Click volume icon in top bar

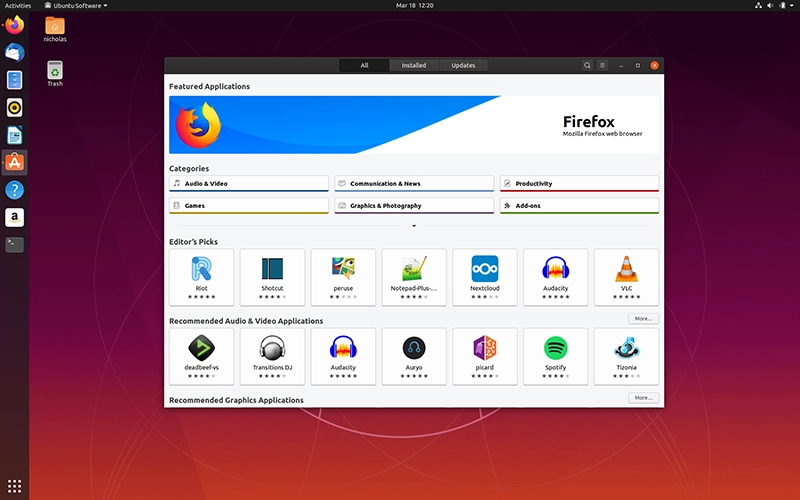pos(770,6)
